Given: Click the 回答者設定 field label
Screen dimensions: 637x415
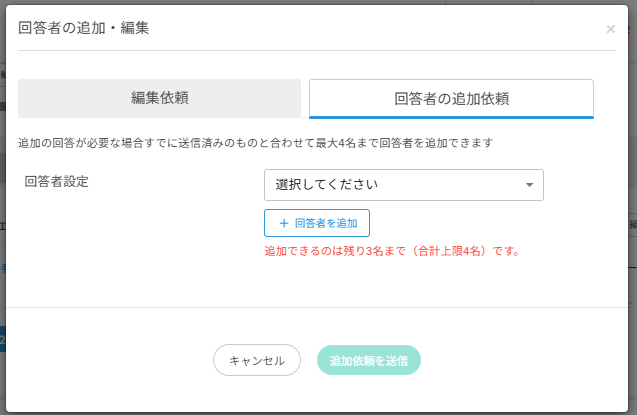Looking at the screenshot, I should pyautogui.click(x=57, y=181).
